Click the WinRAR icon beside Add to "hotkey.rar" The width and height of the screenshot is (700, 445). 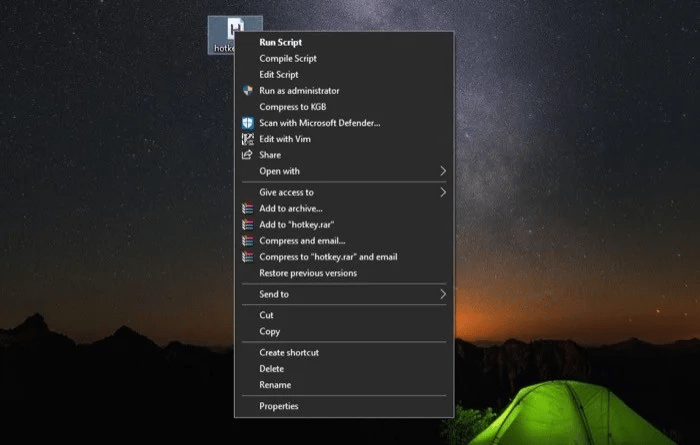(248, 225)
